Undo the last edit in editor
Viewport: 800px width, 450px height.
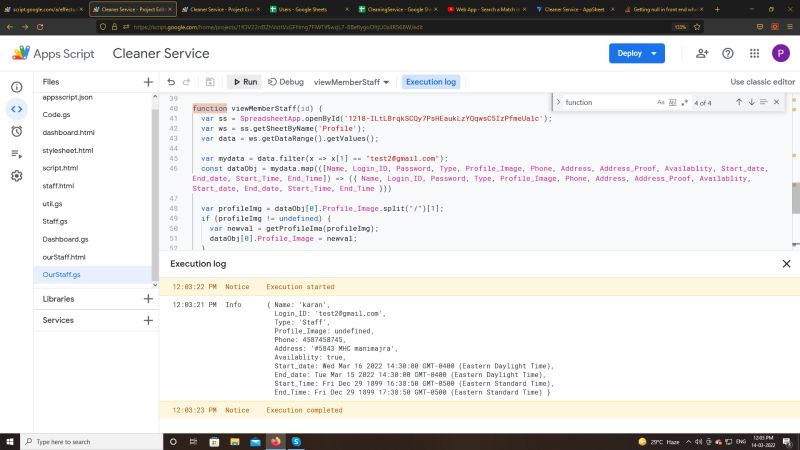[x=171, y=82]
